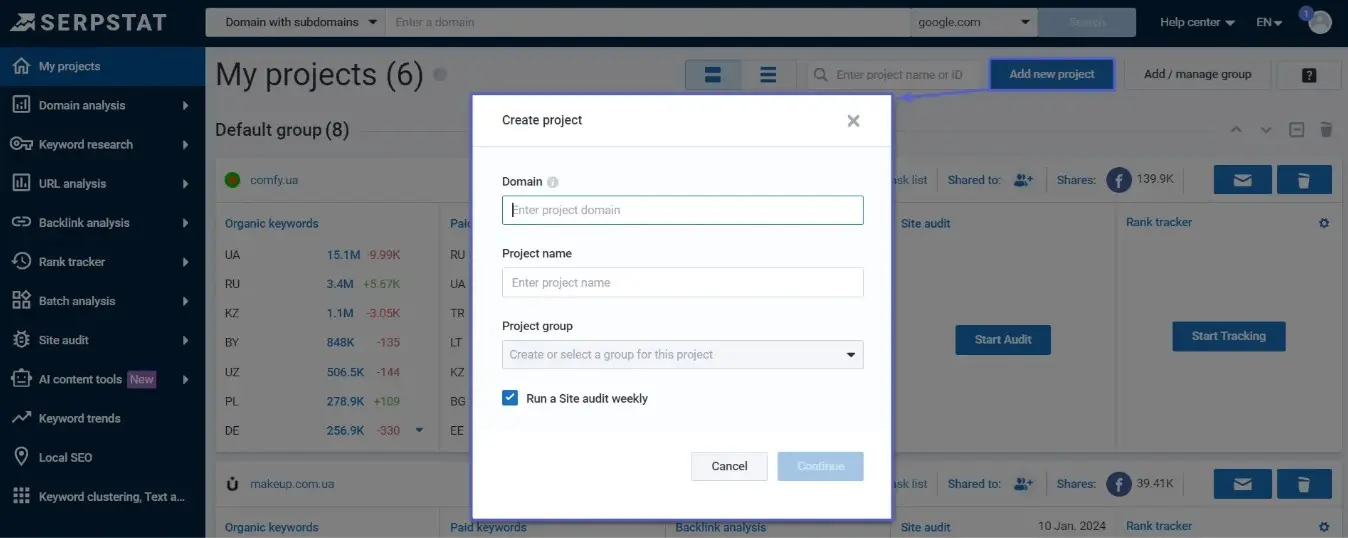The height and width of the screenshot is (538, 1348).
Task: Expand Keyword research submenu arrow
Action: (x=186, y=144)
